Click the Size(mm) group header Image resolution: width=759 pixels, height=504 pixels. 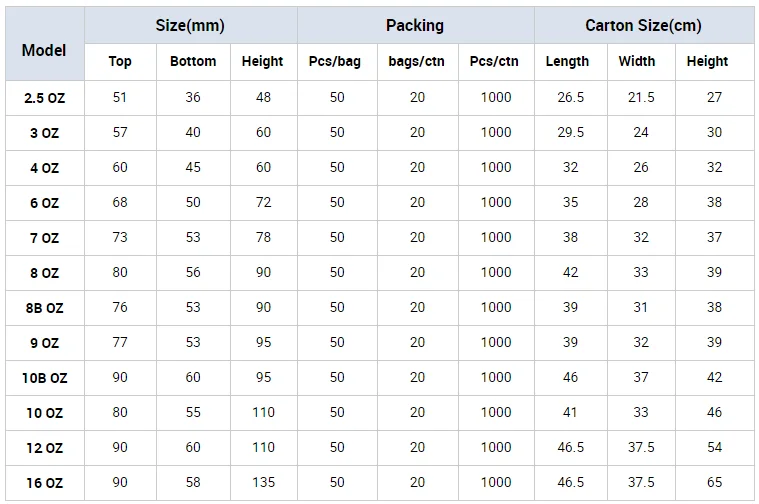190,26
